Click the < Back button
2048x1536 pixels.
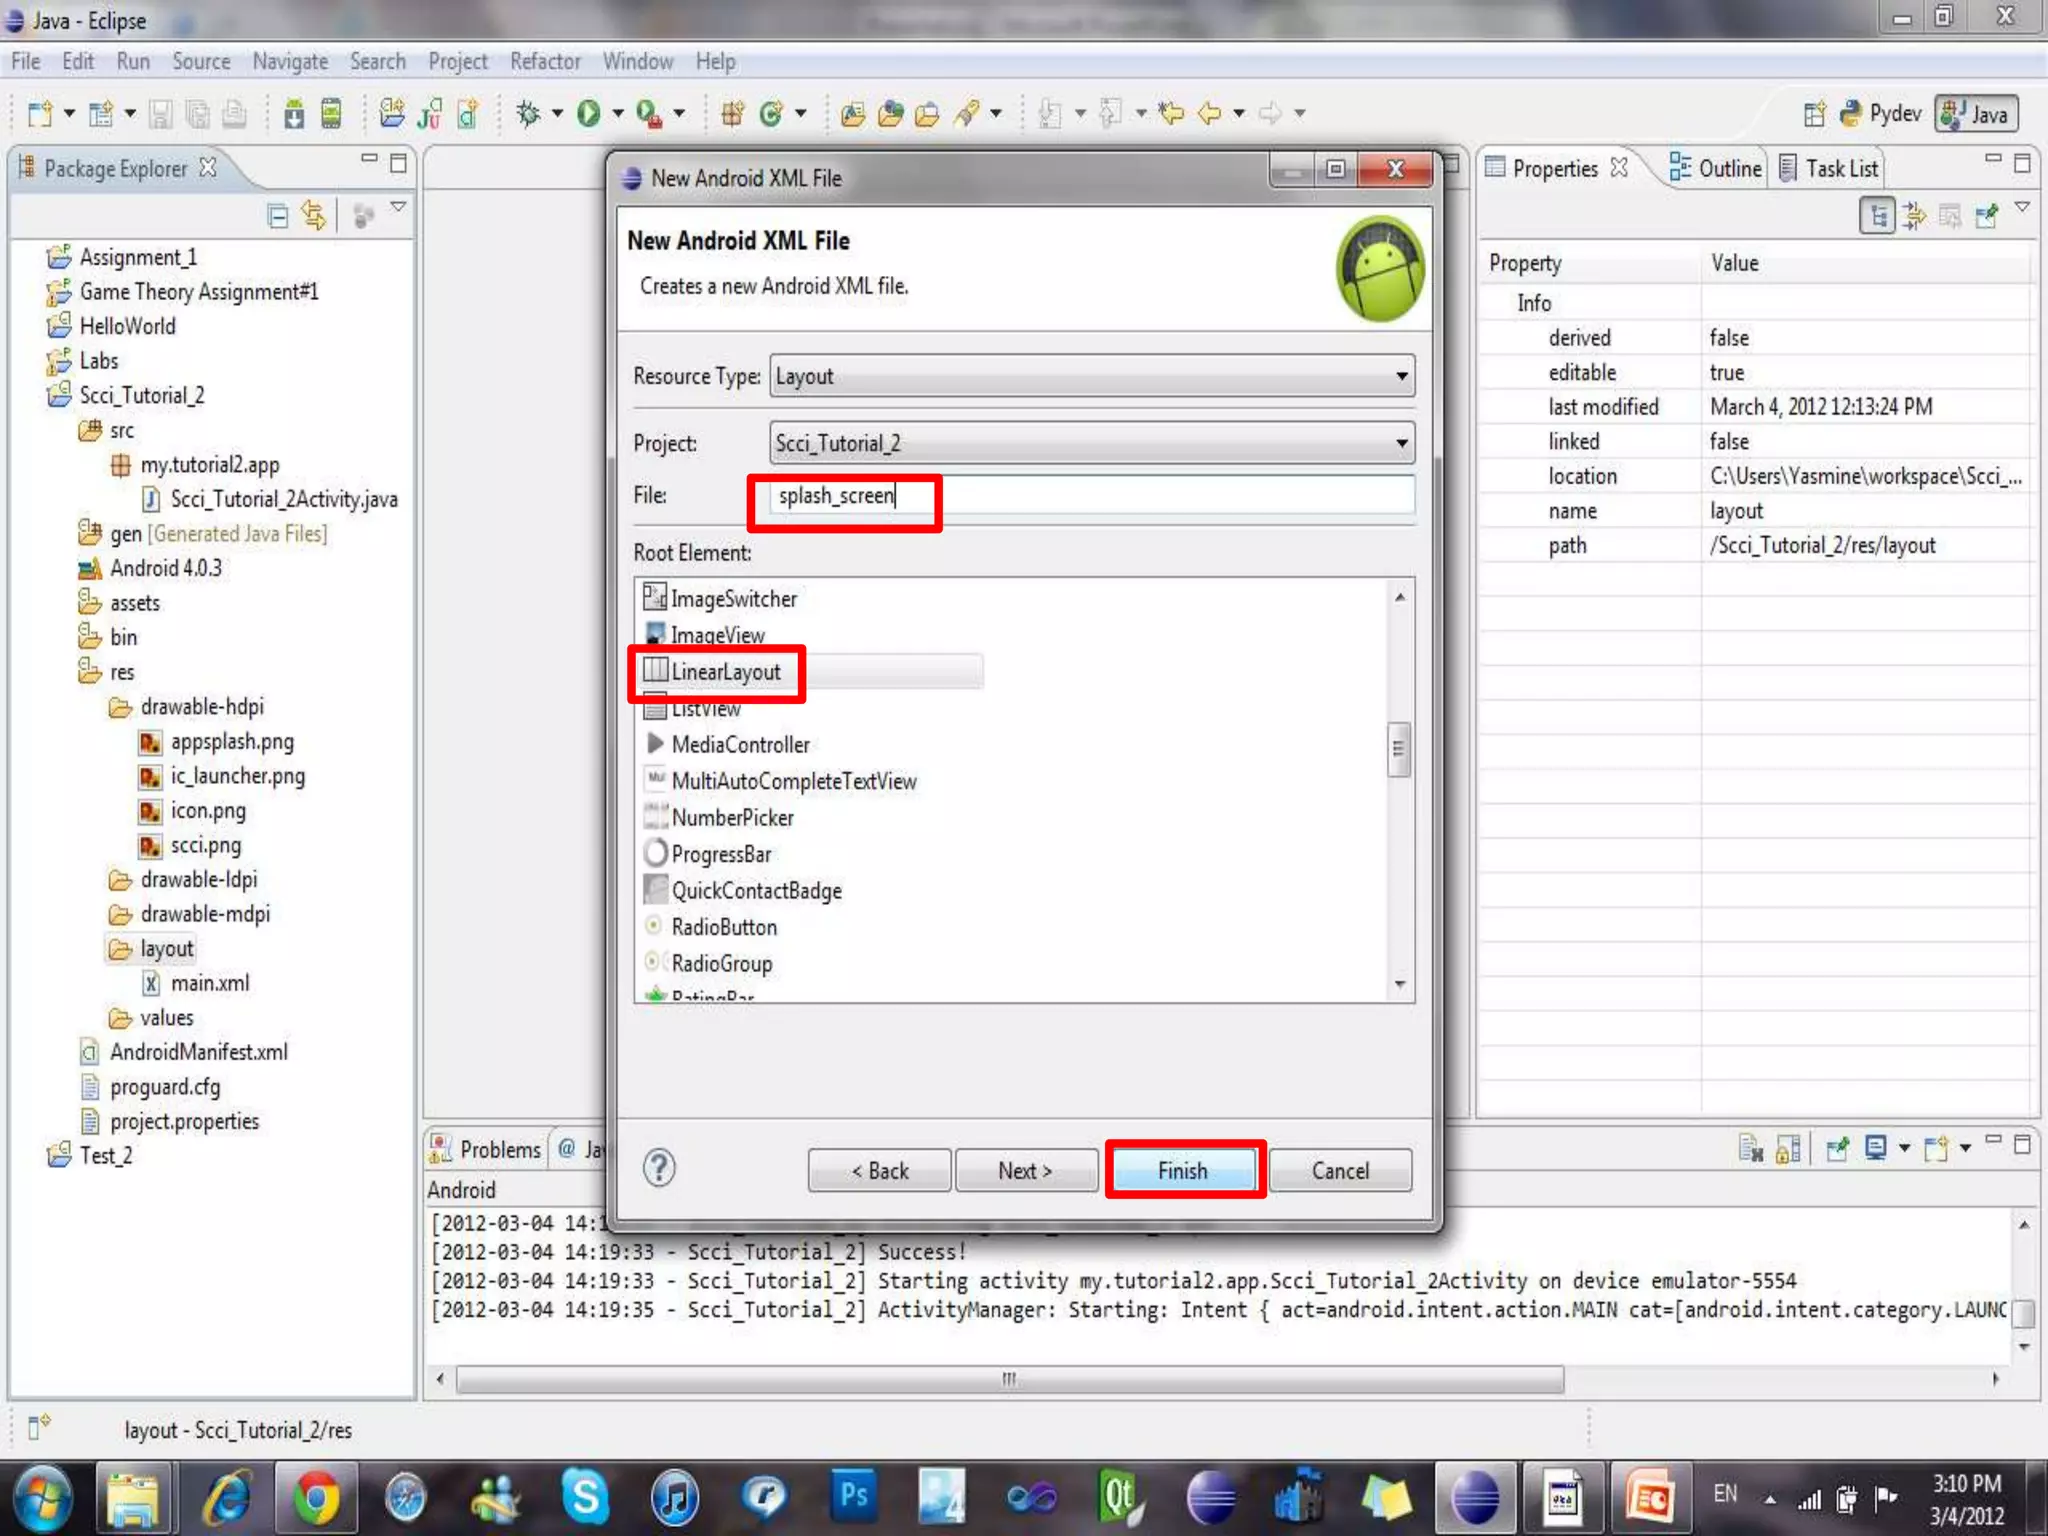point(879,1170)
